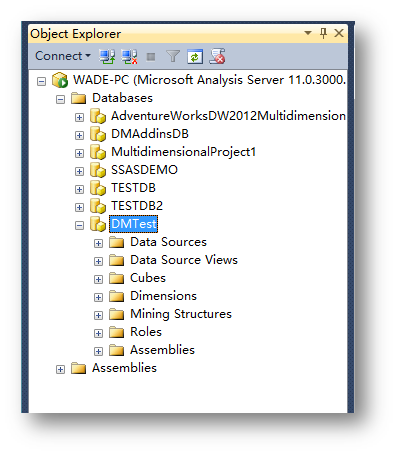Expand the AdventureWorksDW2012Multidimension database
The width and height of the screenshot is (397, 455).
coord(79,117)
